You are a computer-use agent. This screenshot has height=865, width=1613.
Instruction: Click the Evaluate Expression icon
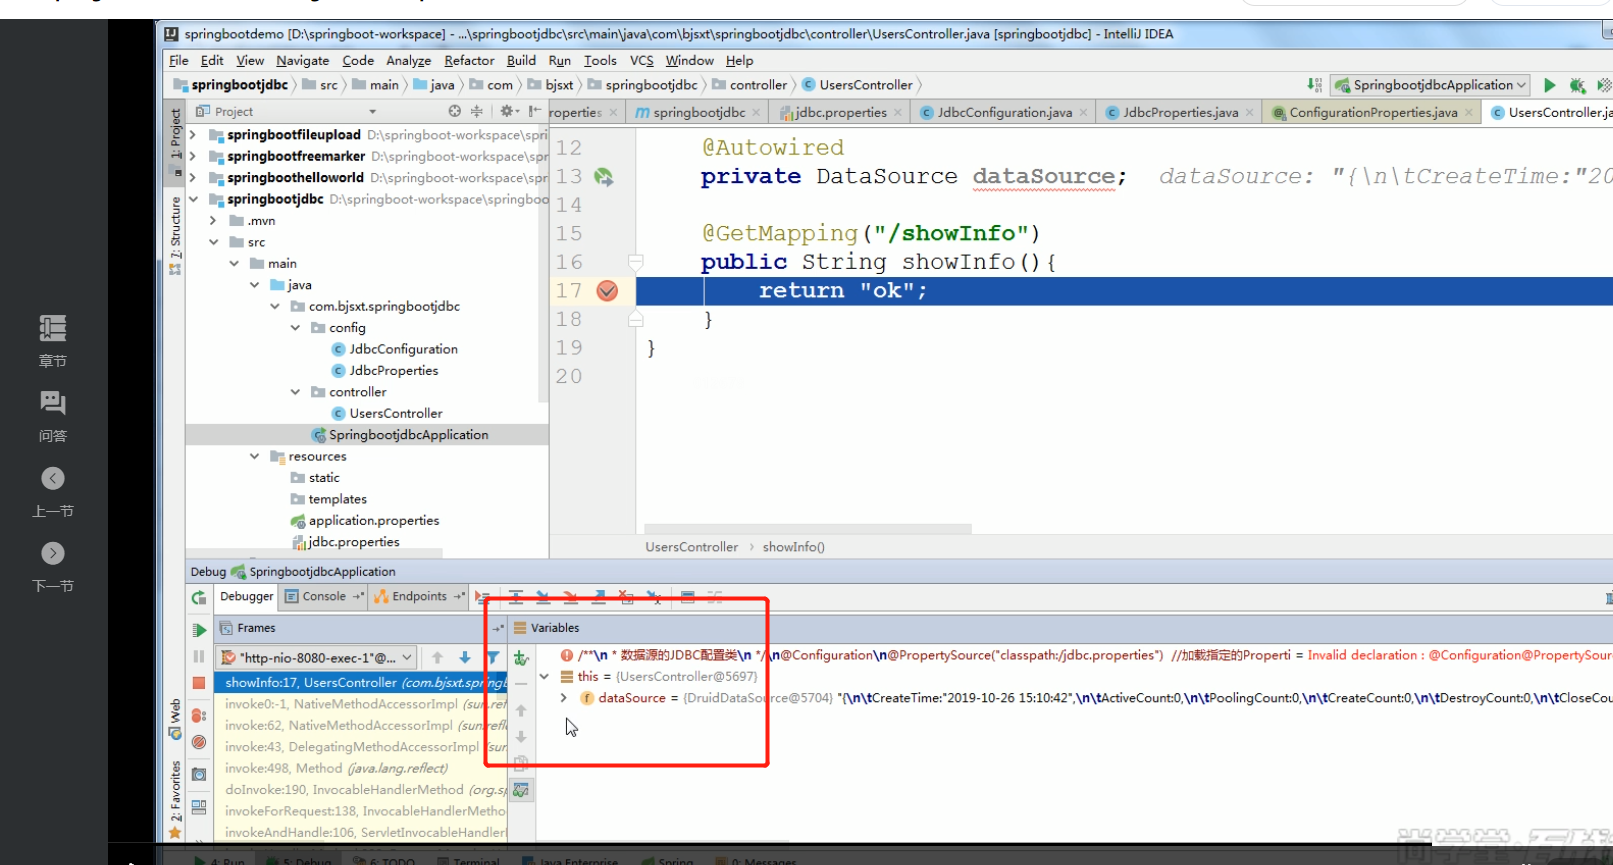(x=688, y=597)
